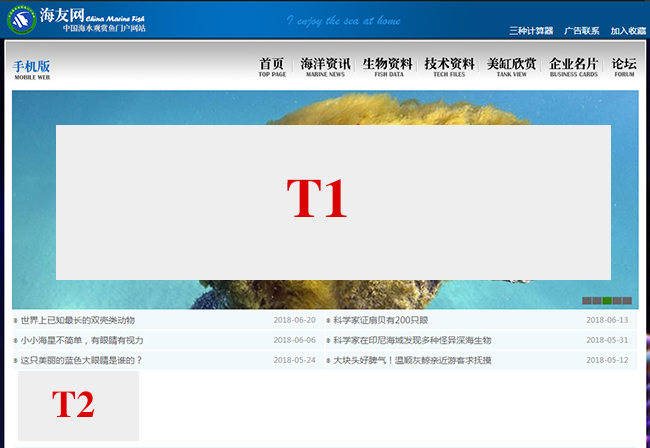This screenshot has width=650, height=448.
Task: Switch to 手机版 mobile web version
Action: [x=31, y=69]
